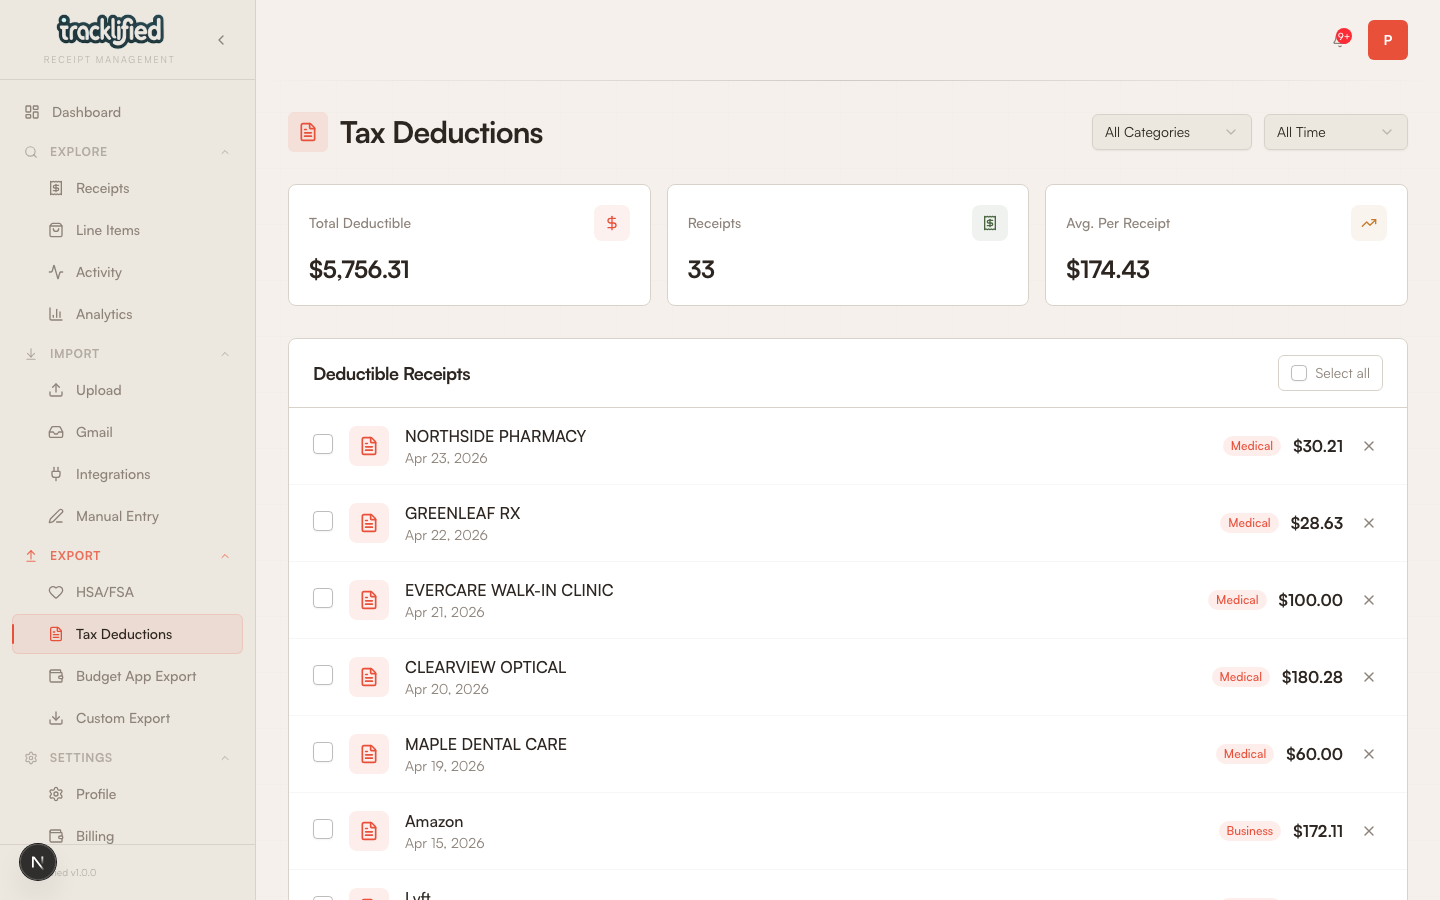Viewport: 1440px width, 900px height.
Task: Open Gmail import page
Action: click(x=127, y=432)
